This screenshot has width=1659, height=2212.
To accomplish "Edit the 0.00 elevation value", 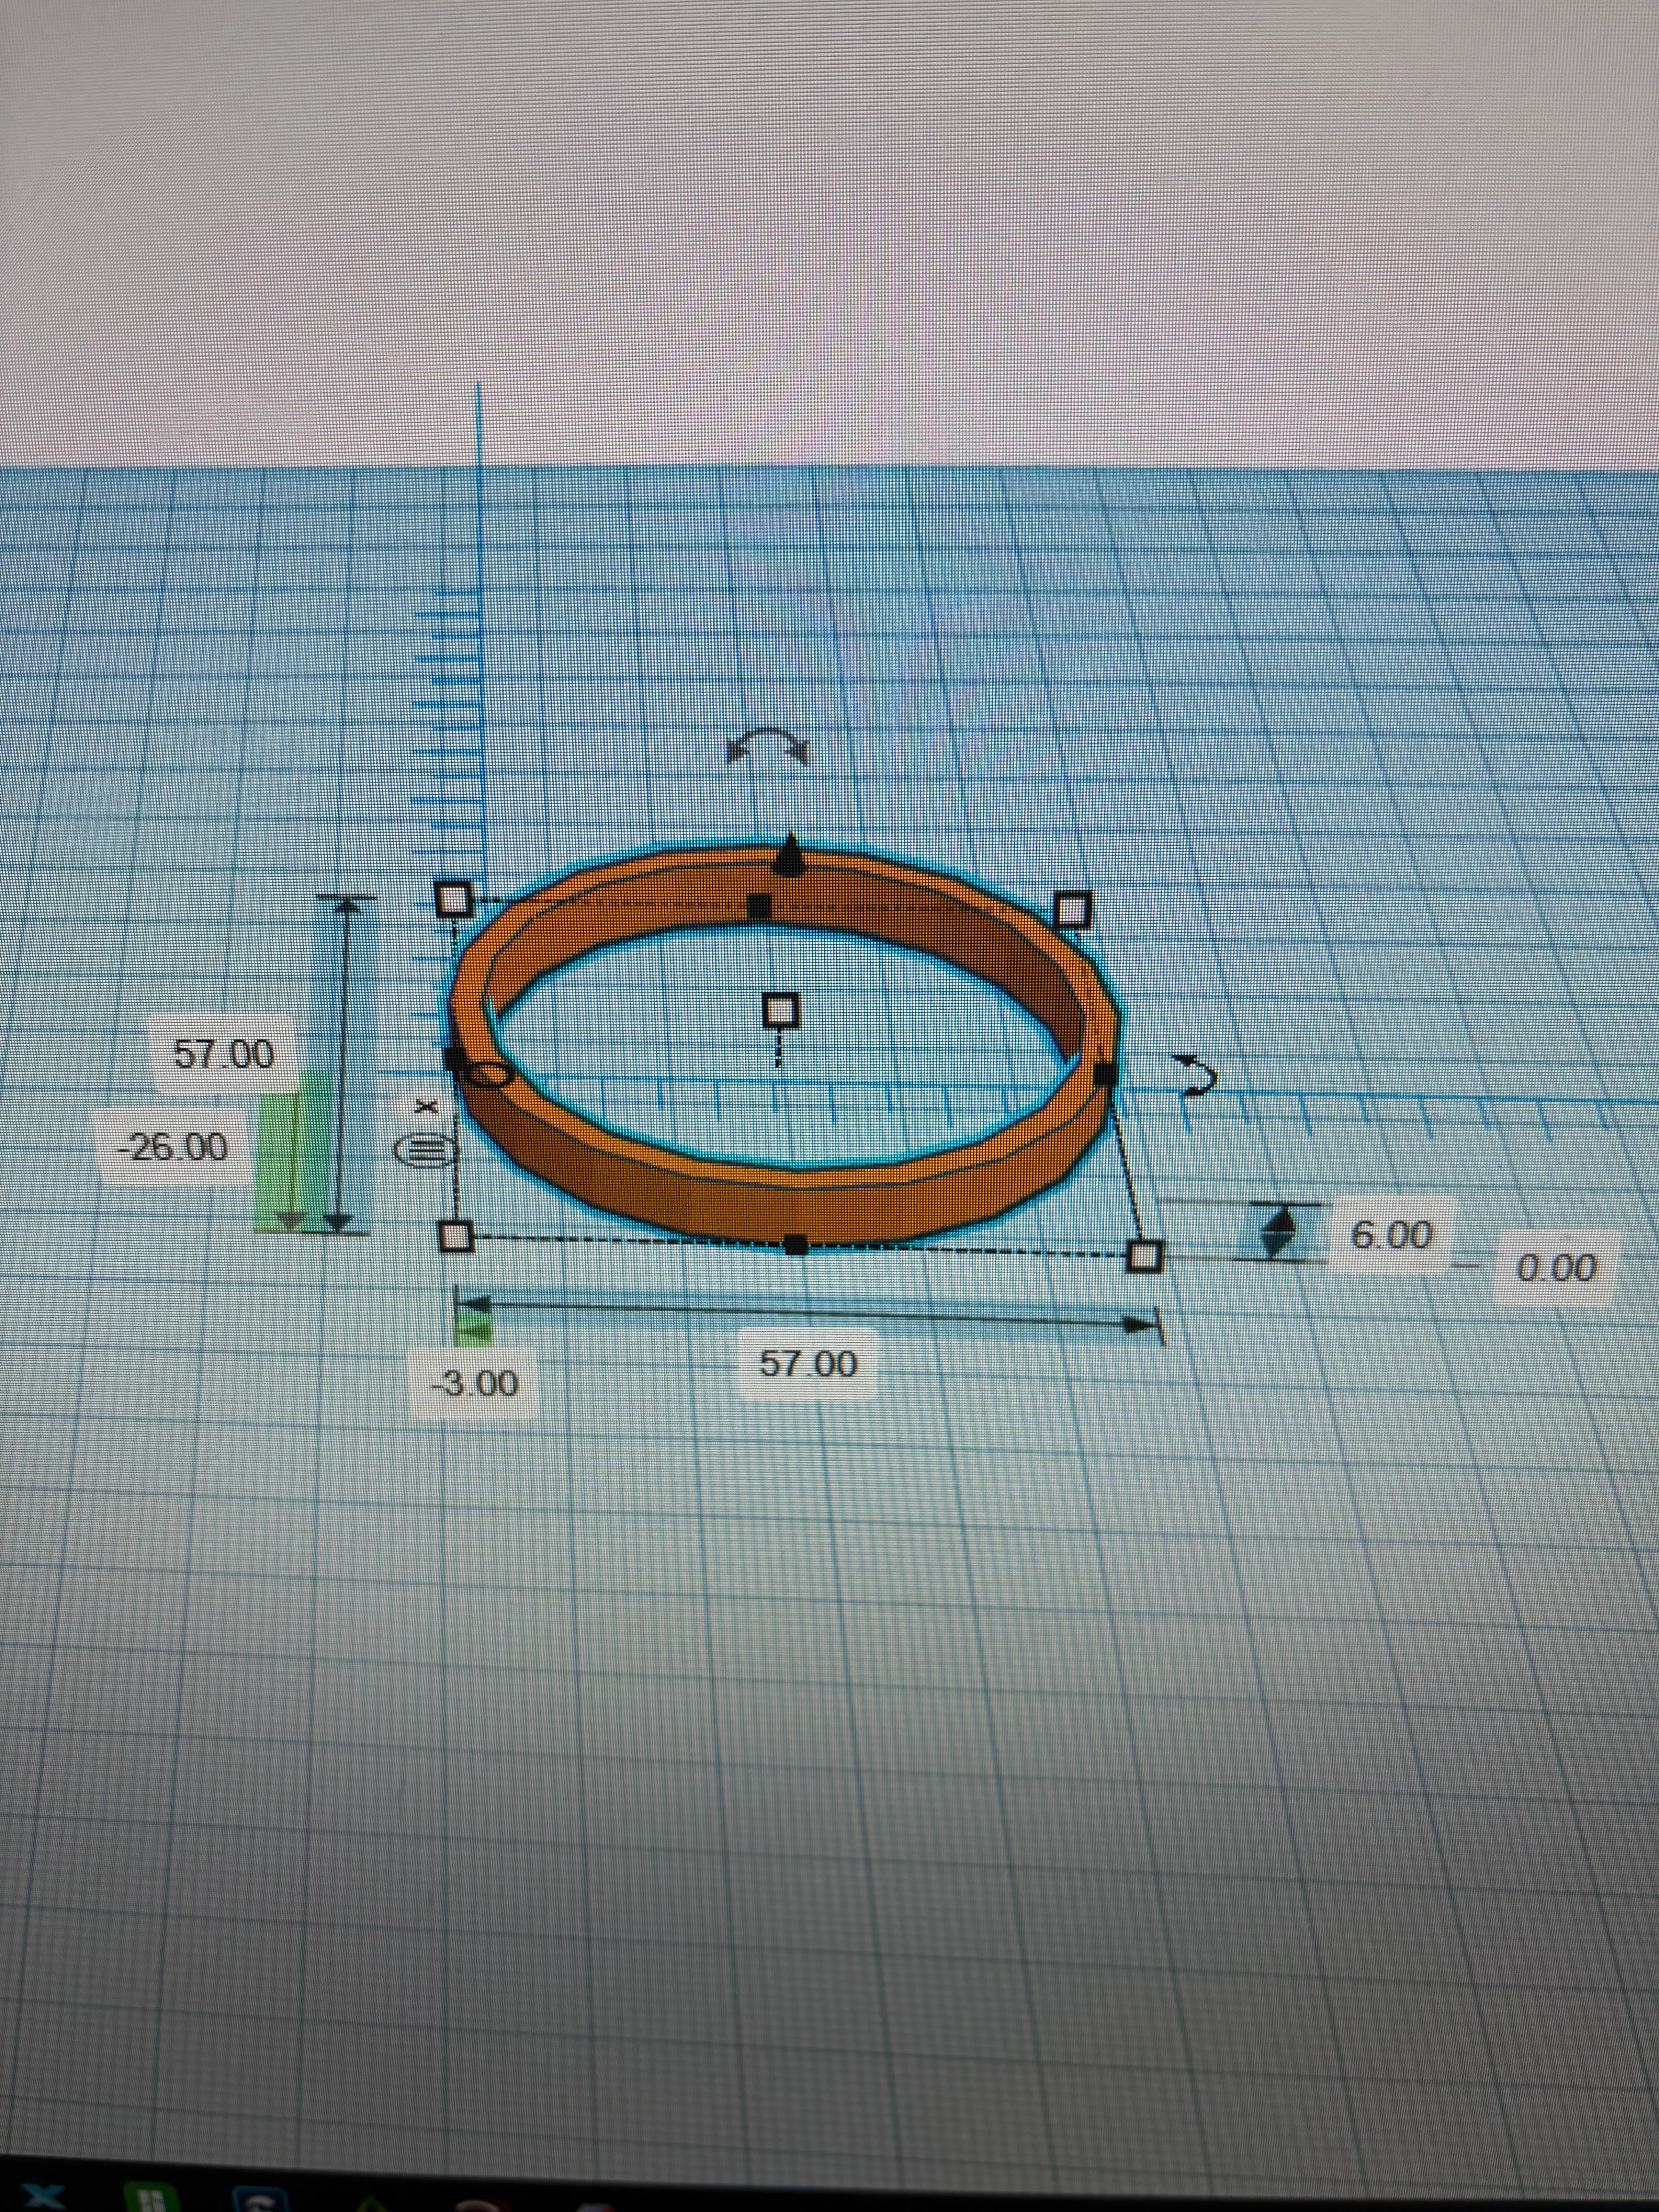I will pyautogui.click(x=1556, y=1268).
